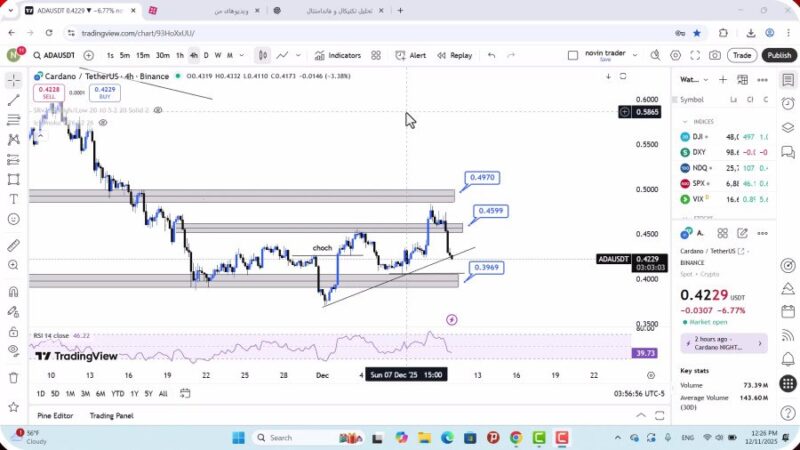Add symbol to watchlist with plus icon
This screenshot has width=800, height=450.
coord(722,79)
